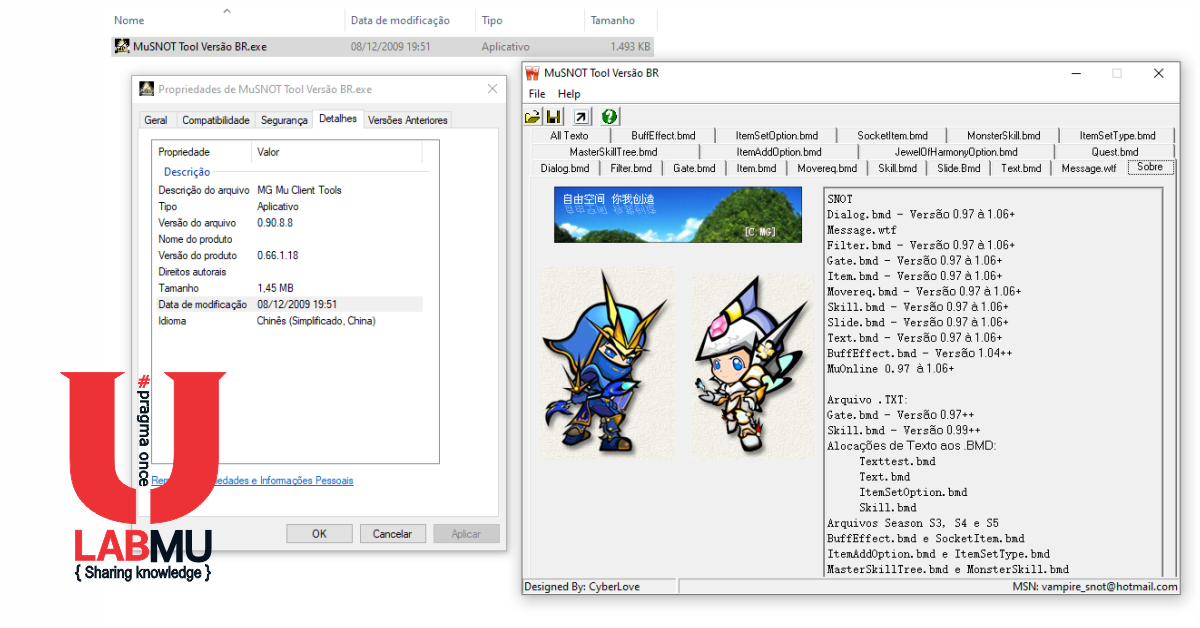Open the Help menu

tap(569, 94)
